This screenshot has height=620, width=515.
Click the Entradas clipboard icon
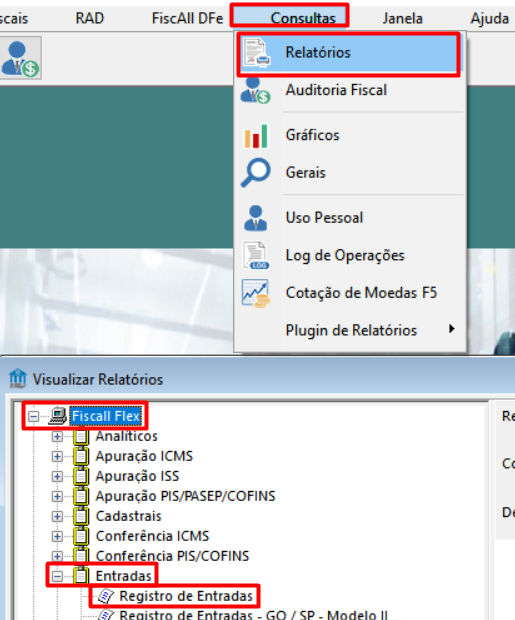pos(81,576)
